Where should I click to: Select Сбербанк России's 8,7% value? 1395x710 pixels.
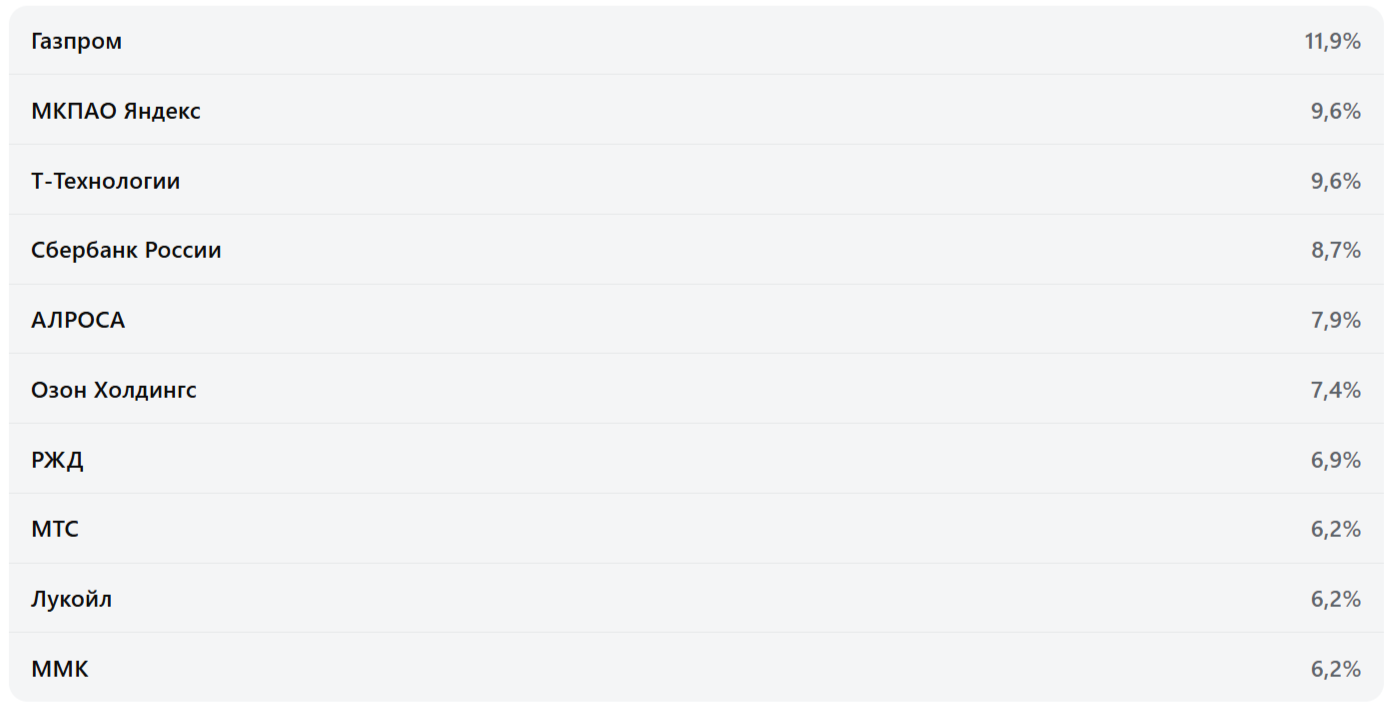1336,250
